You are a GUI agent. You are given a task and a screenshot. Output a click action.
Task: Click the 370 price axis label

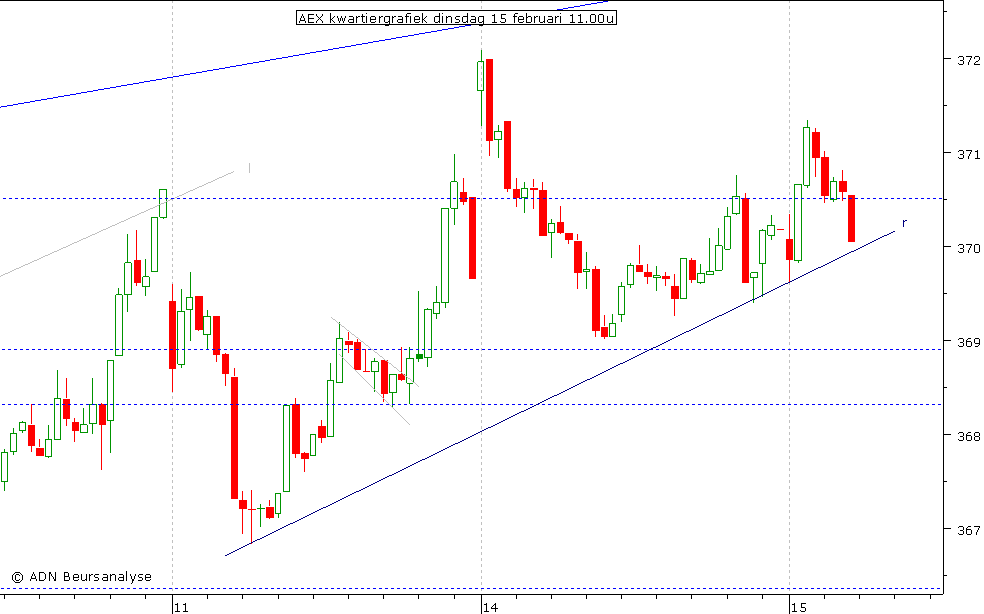(968, 248)
